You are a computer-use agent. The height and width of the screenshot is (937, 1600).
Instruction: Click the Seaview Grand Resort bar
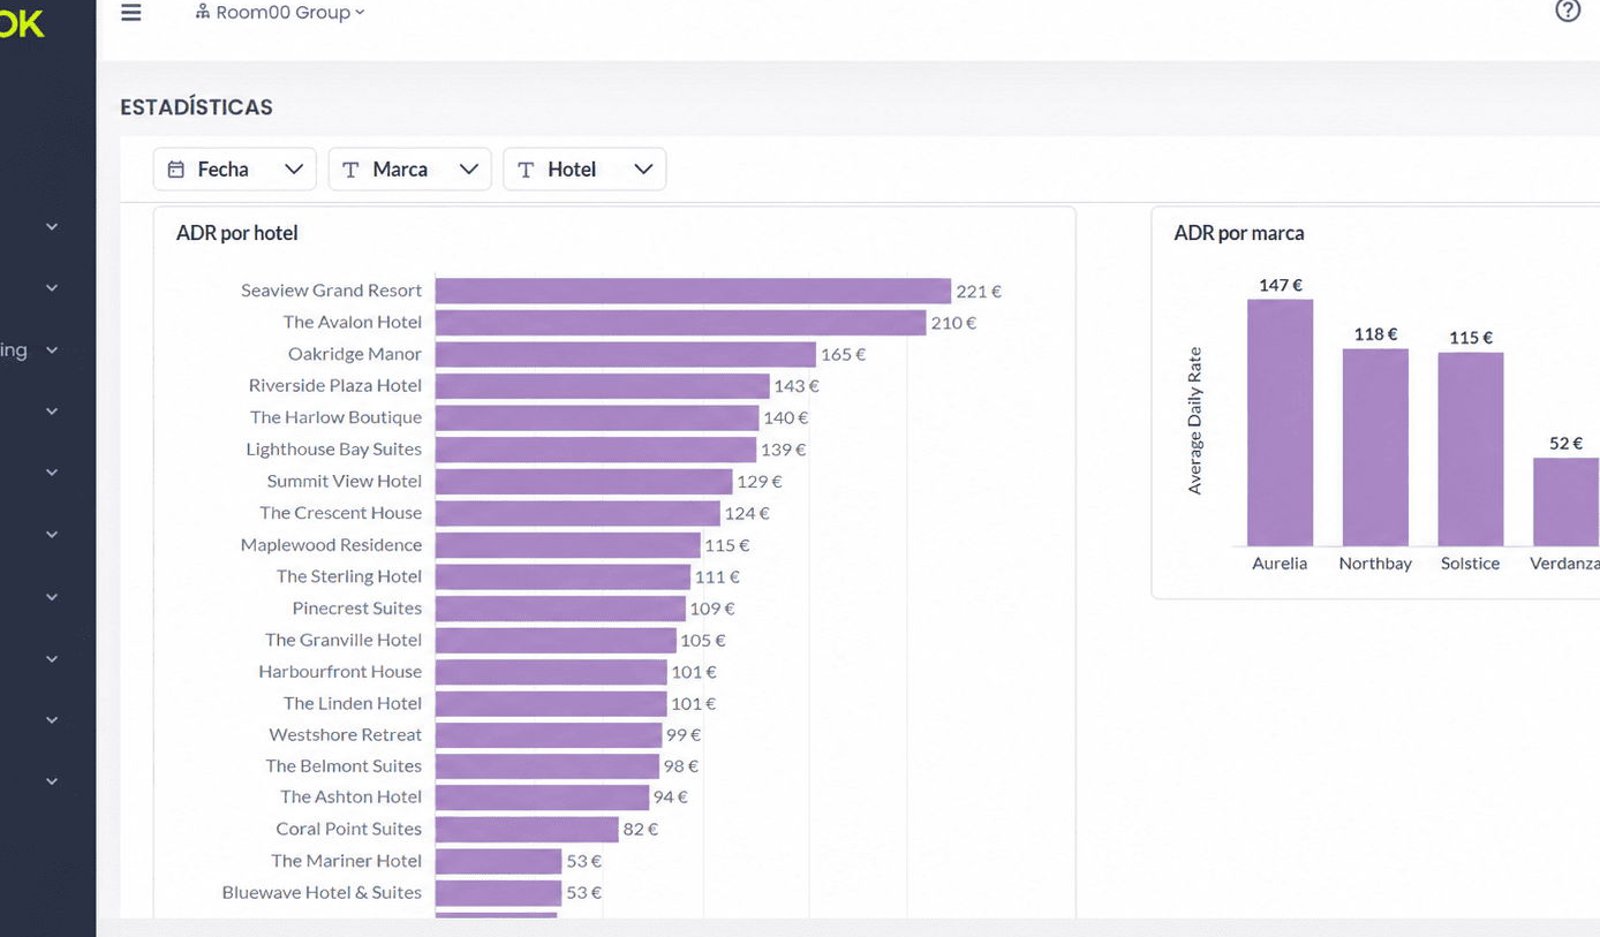(x=693, y=291)
